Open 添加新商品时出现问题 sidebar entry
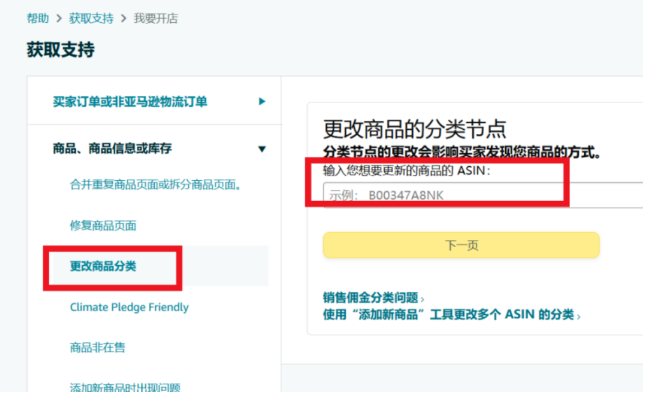 [125, 388]
